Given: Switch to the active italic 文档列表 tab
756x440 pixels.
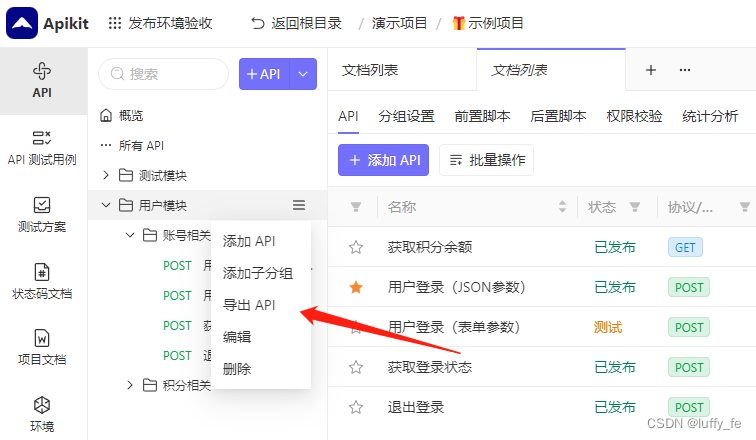Looking at the screenshot, I should [551, 70].
